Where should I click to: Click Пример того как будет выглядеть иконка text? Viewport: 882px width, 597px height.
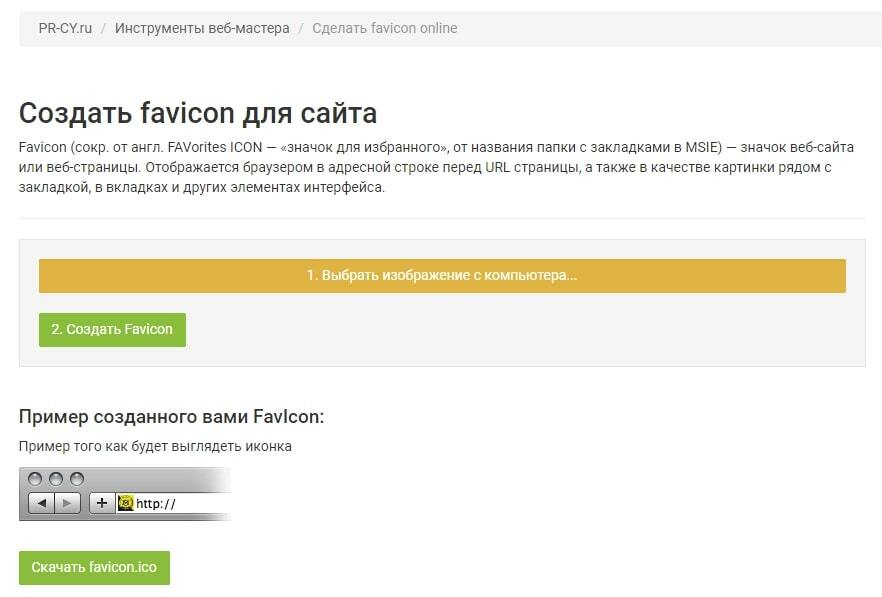(155, 447)
